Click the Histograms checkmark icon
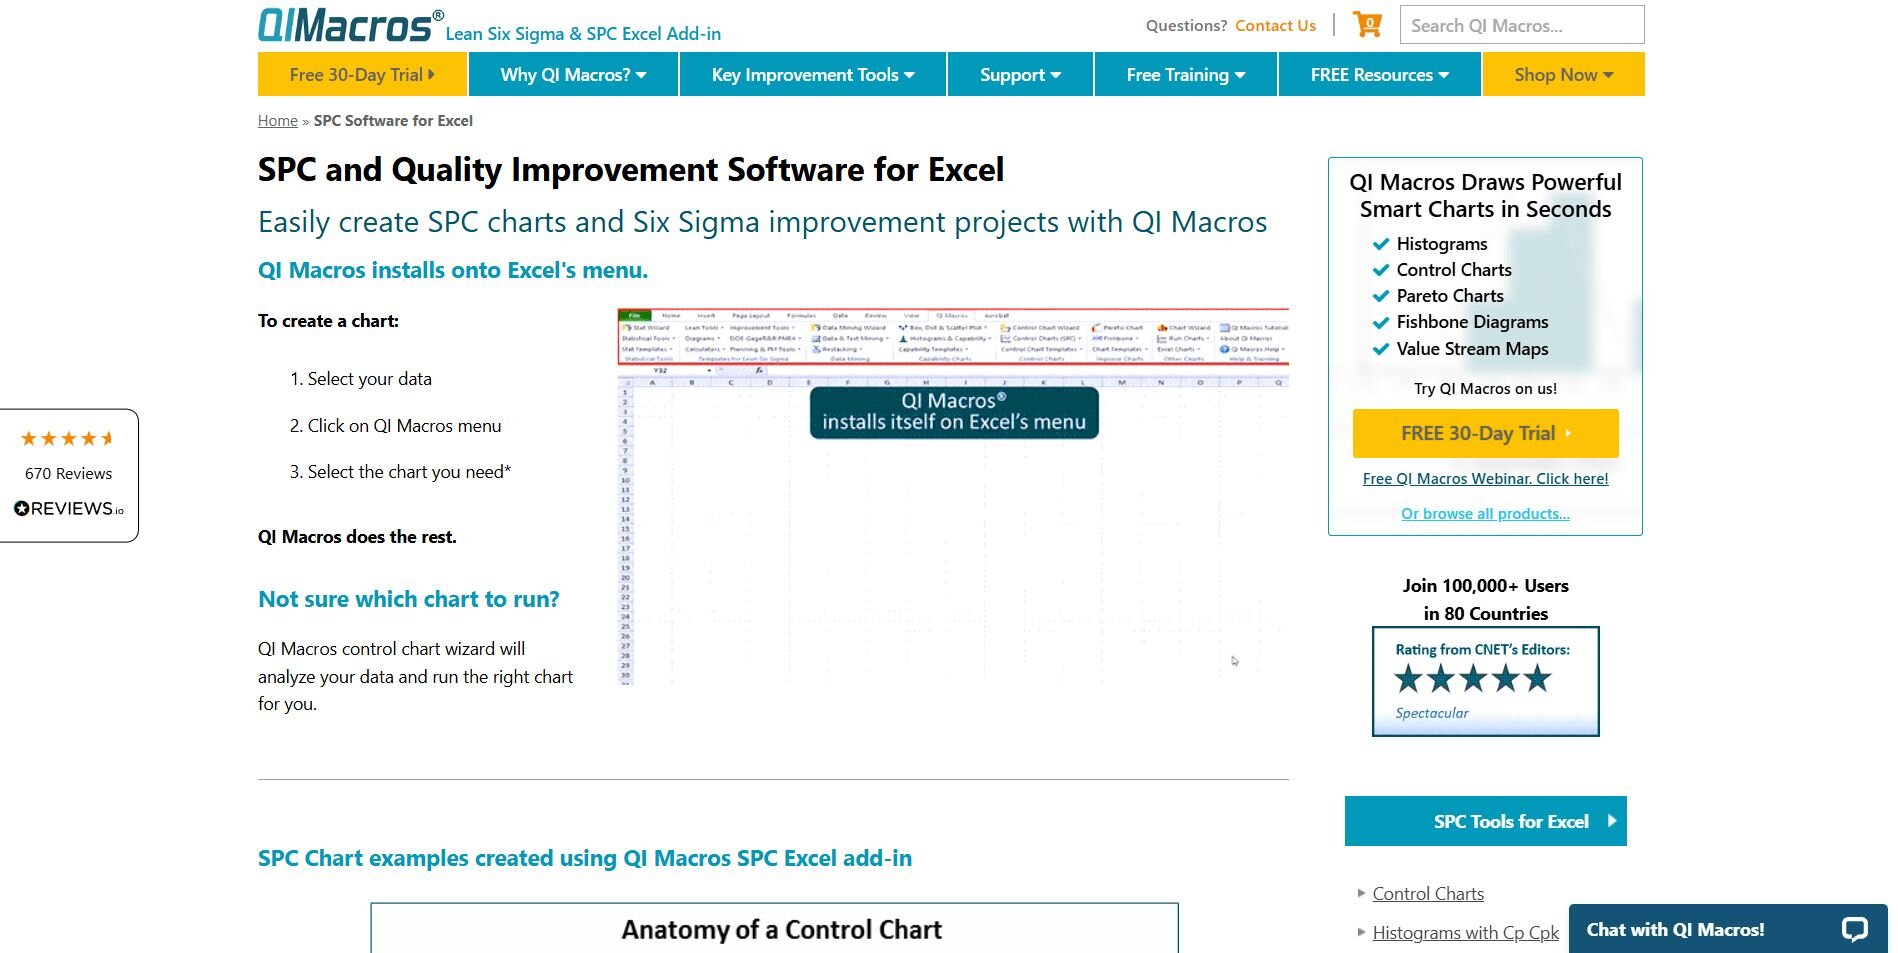The width and height of the screenshot is (1898, 953). (x=1381, y=244)
